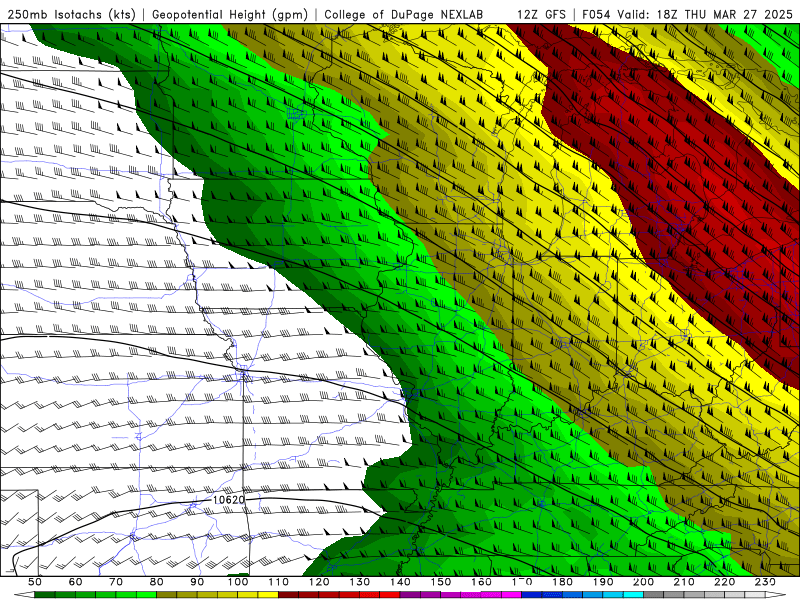
Task: Click the "50" legend value
Action: point(35,582)
